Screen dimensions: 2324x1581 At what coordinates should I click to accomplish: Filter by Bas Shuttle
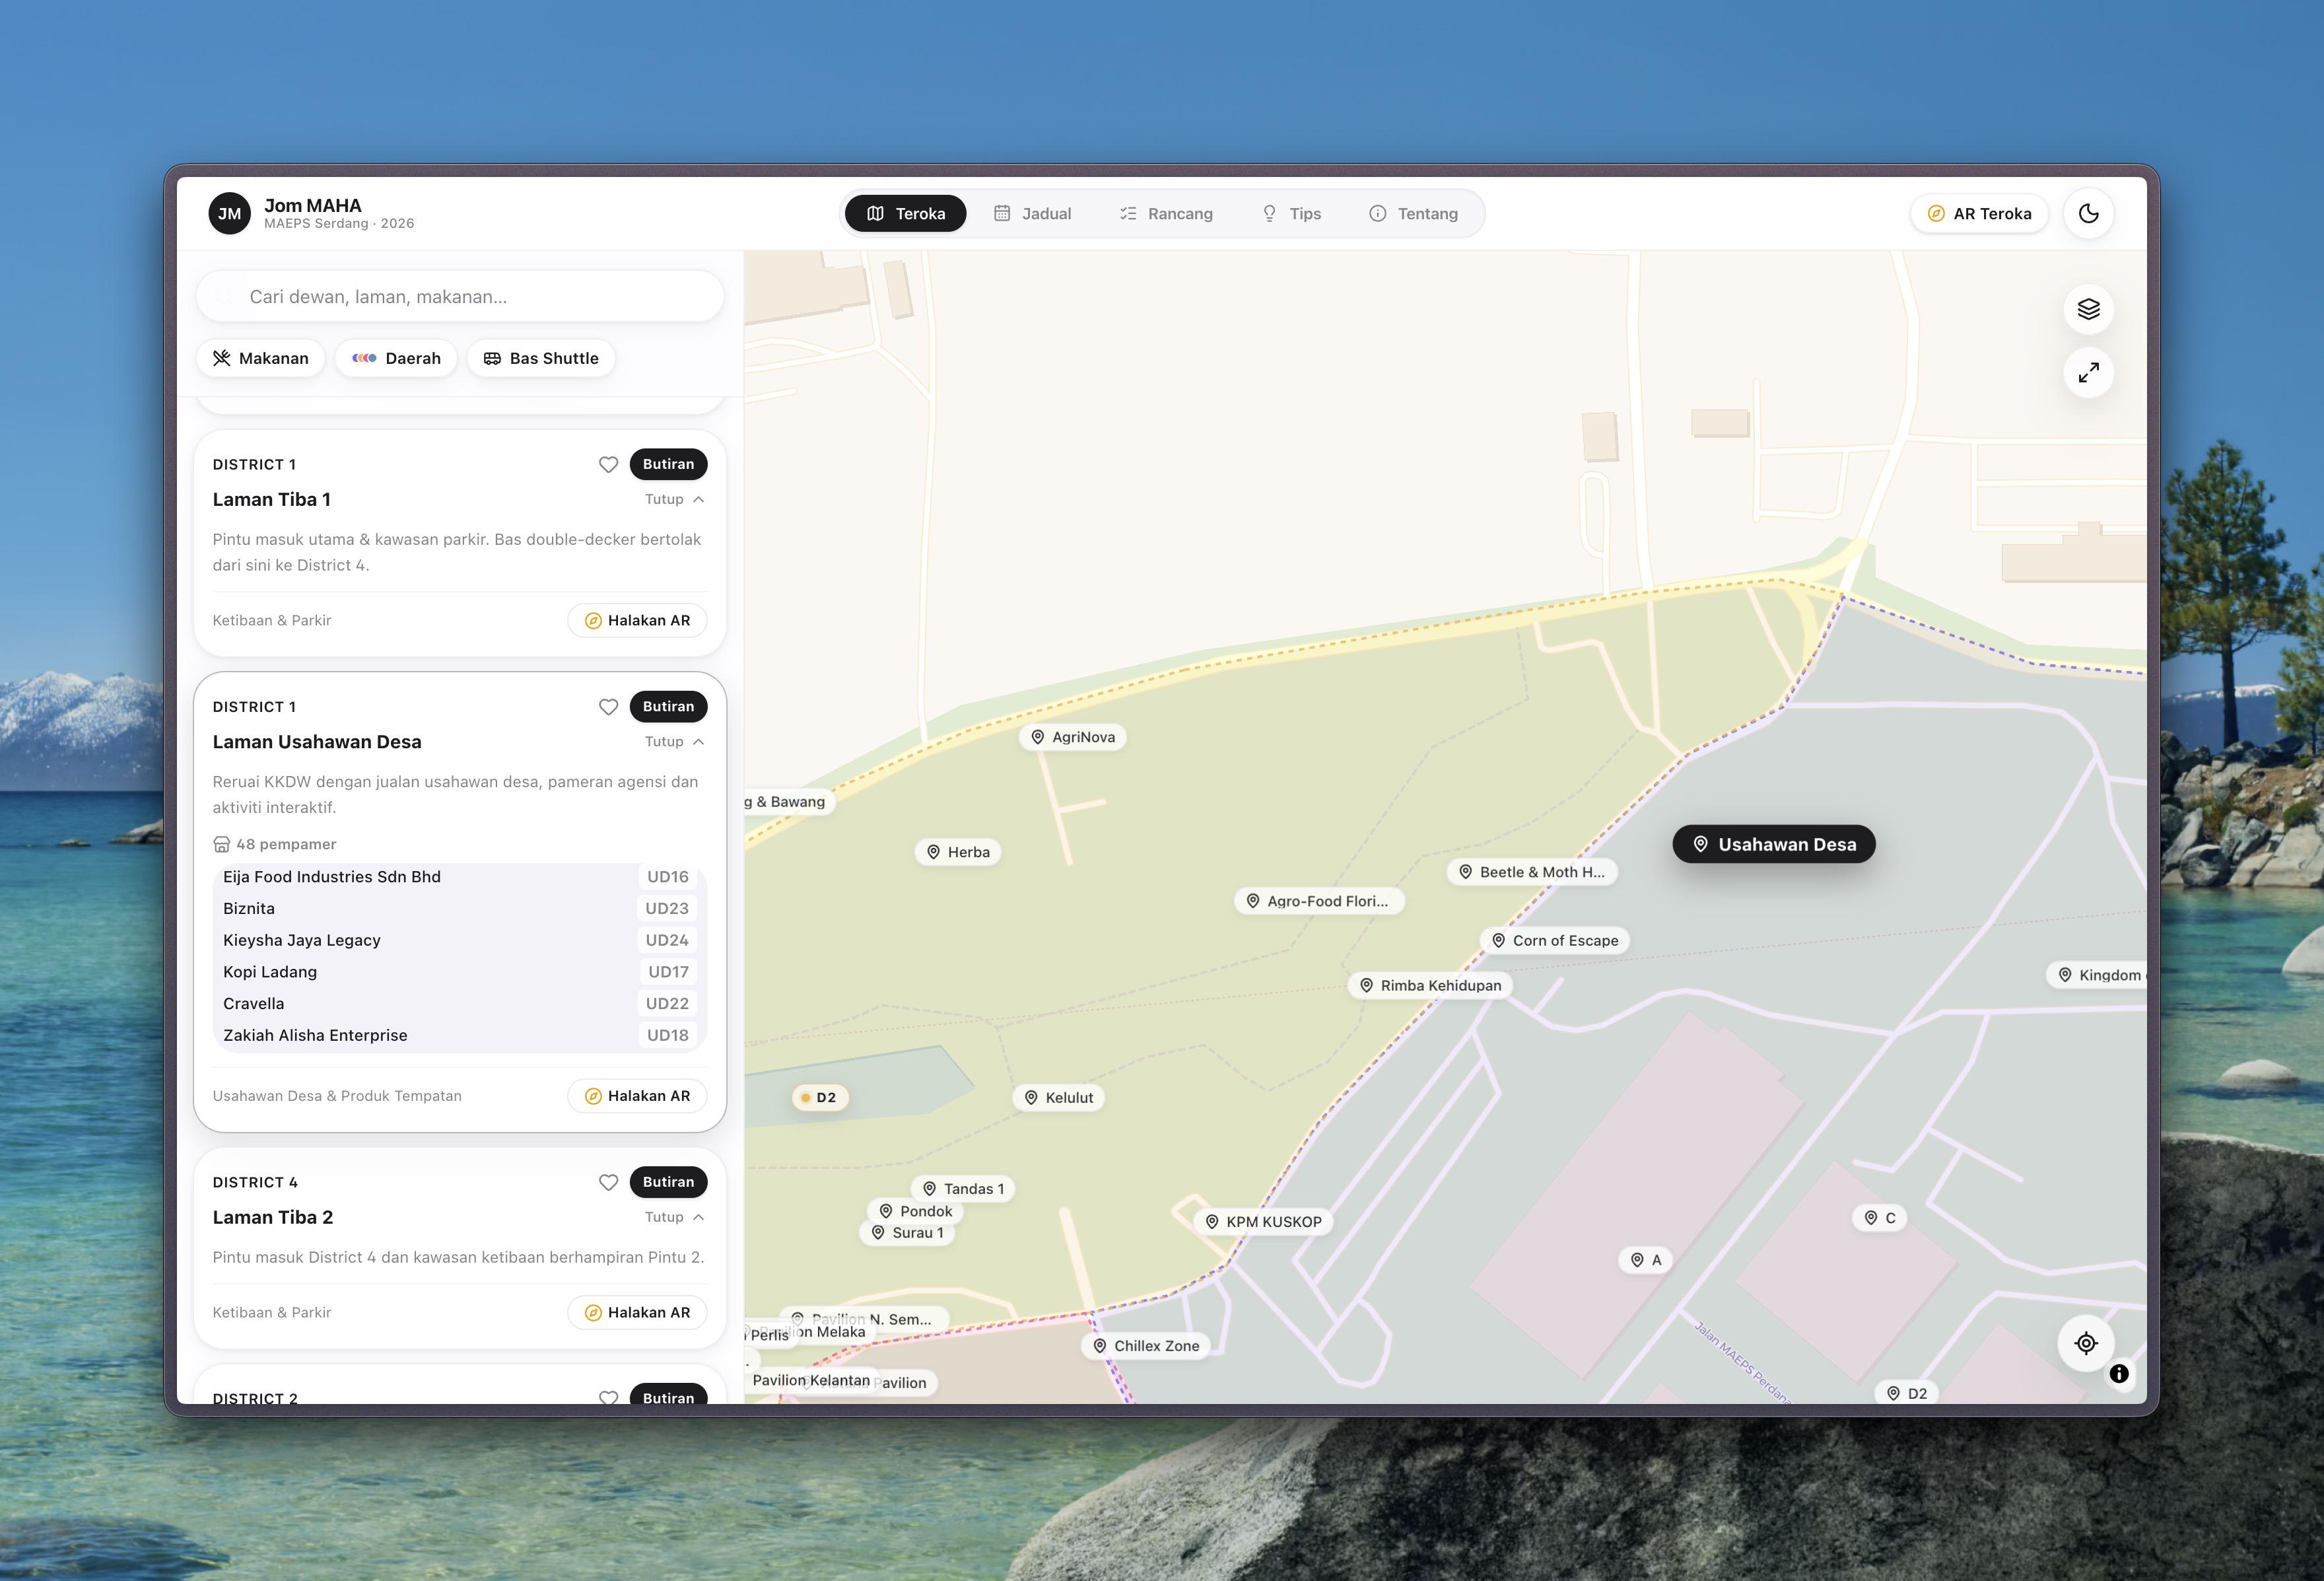click(541, 358)
